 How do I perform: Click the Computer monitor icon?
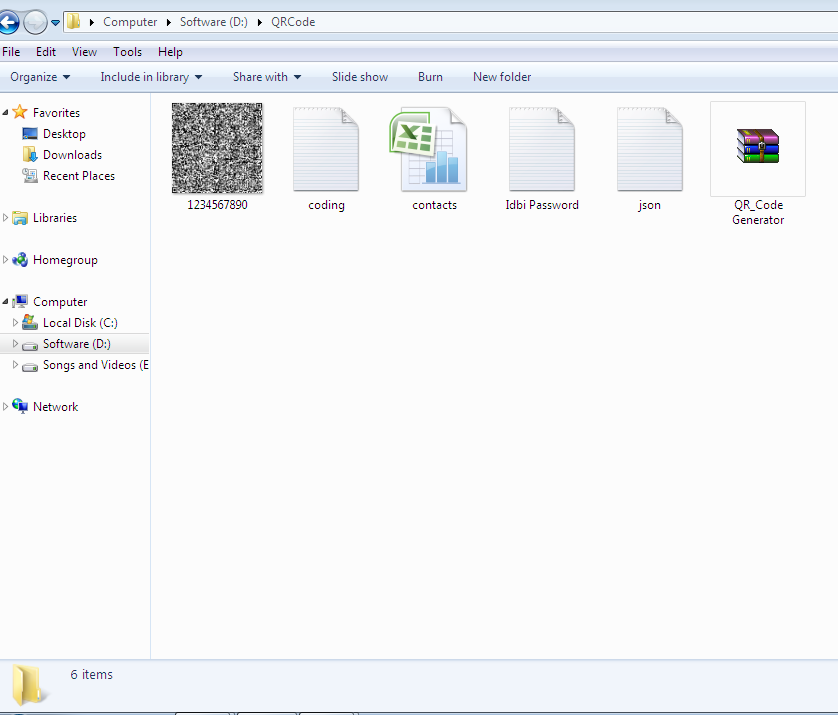(x=20, y=301)
